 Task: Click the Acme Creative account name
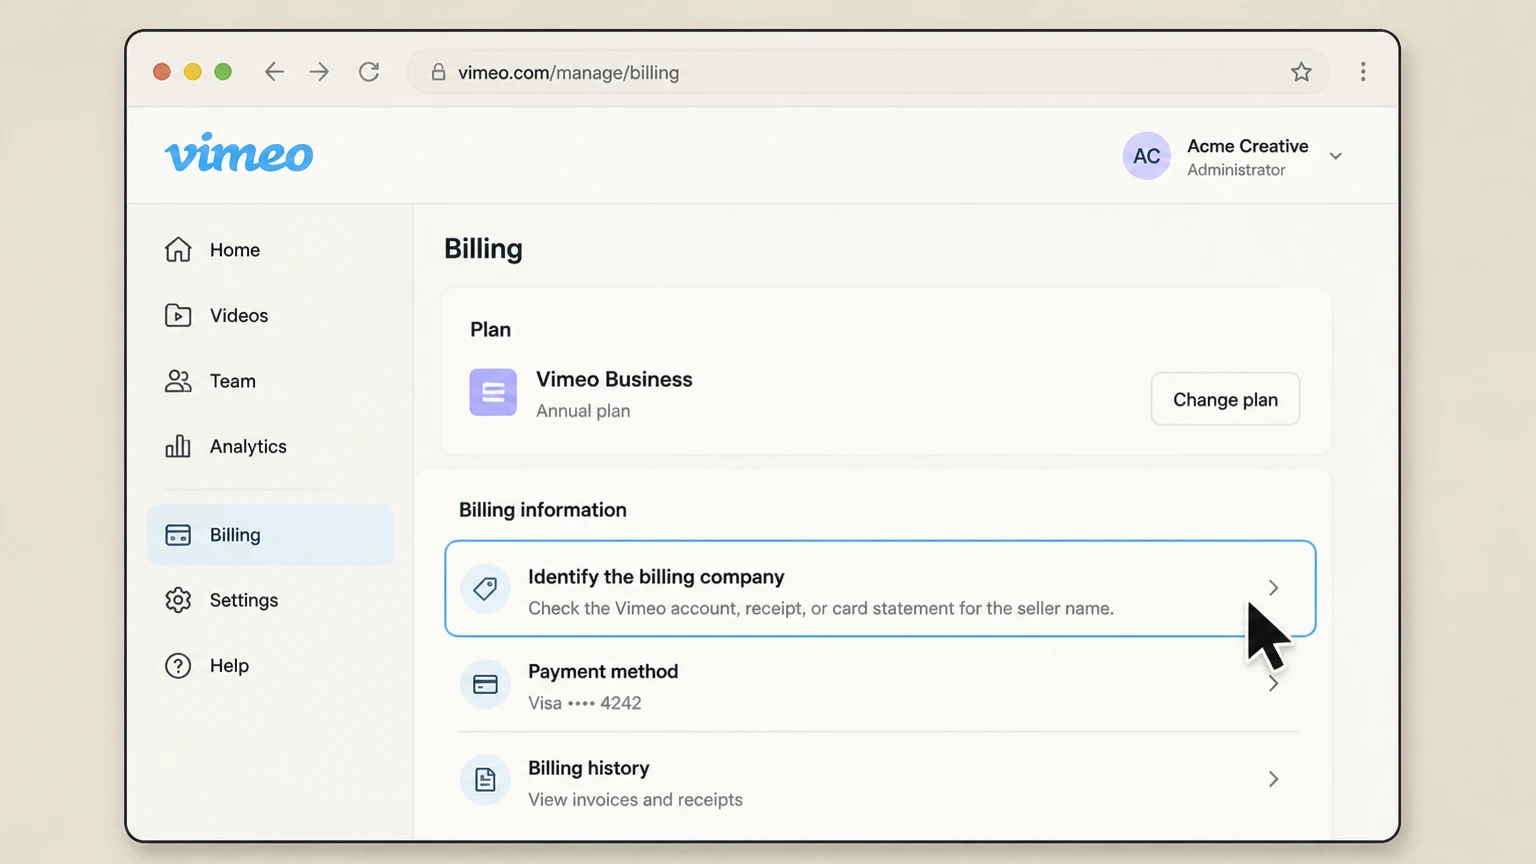(x=1247, y=146)
